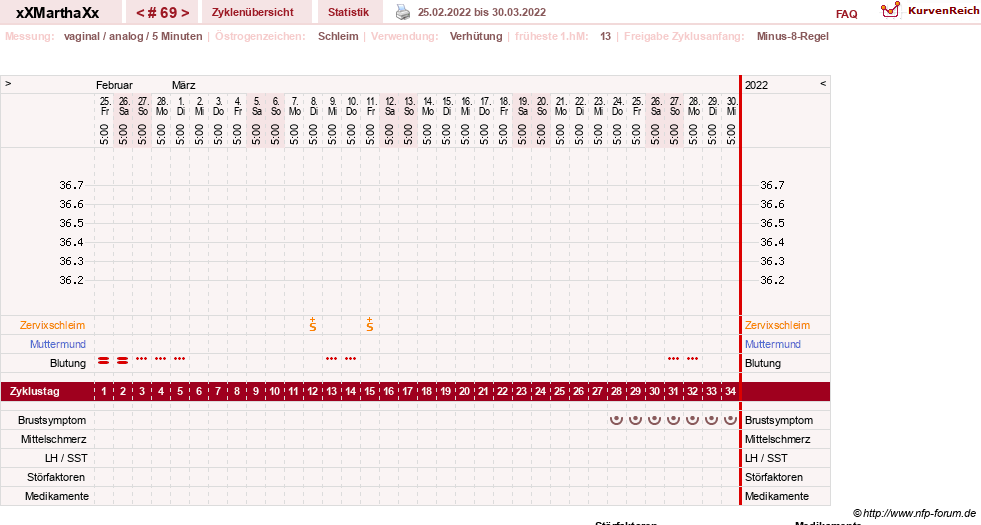Click the blue Muttermund label on the right

[773, 344]
